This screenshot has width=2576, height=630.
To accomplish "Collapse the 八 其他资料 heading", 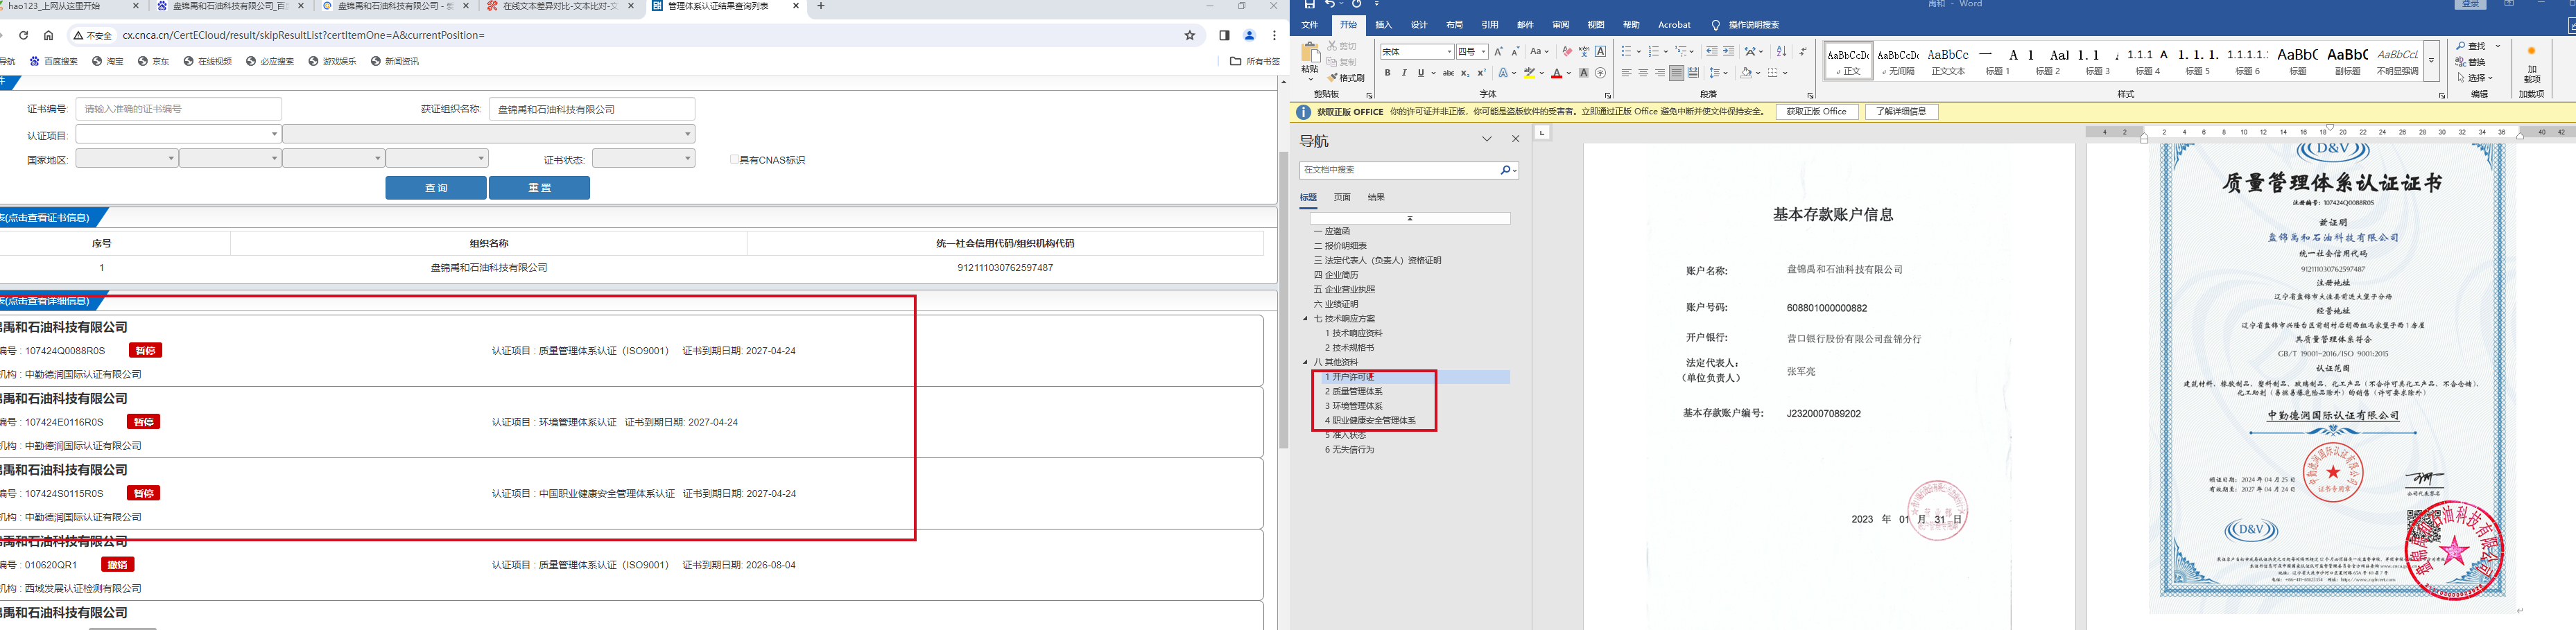I will pos(1305,362).
